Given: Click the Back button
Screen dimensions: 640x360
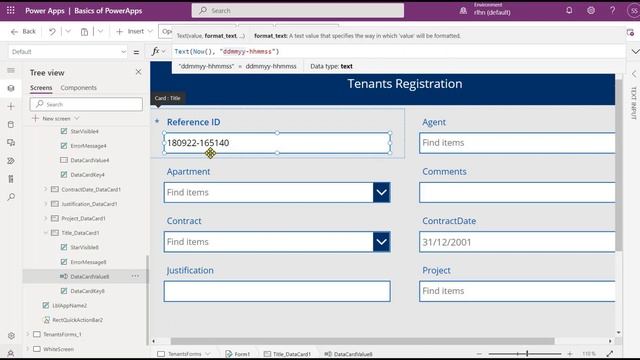Looking at the screenshot, I should click(x=24, y=31).
